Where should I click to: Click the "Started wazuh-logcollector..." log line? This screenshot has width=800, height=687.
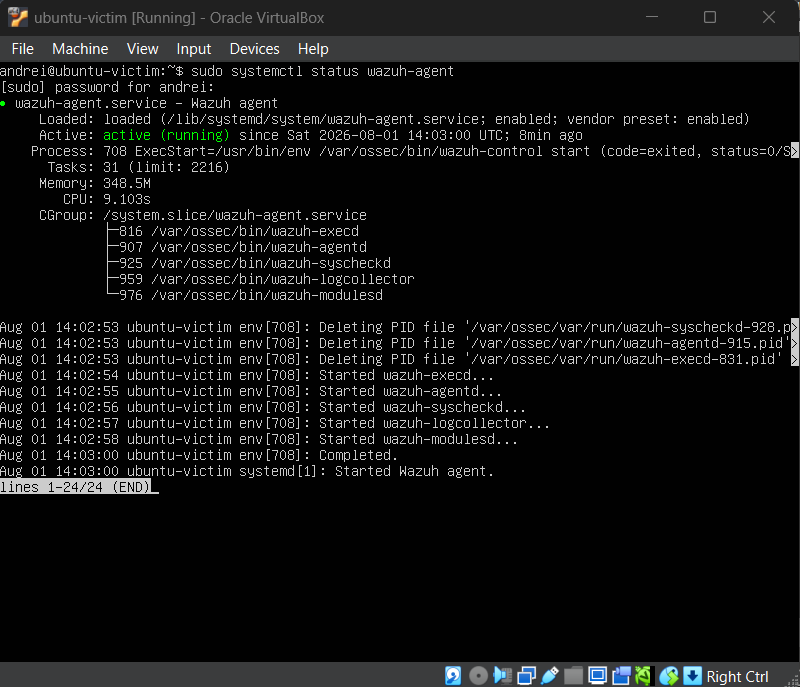(x=275, y=423)
